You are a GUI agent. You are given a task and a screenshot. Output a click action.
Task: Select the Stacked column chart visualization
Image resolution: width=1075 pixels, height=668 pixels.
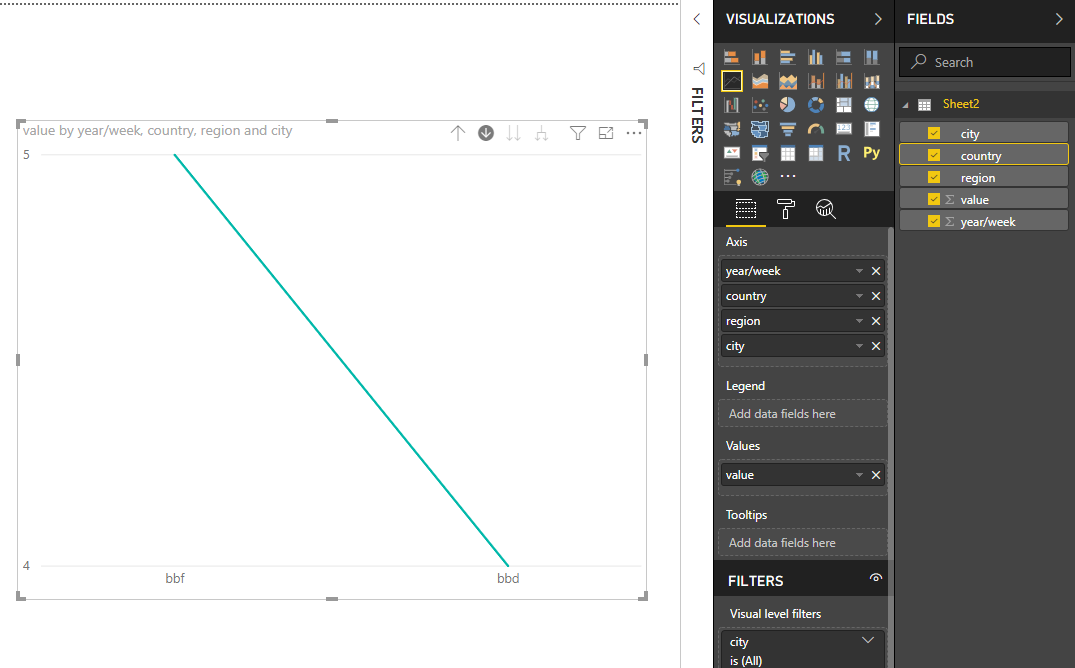(760, 57)
